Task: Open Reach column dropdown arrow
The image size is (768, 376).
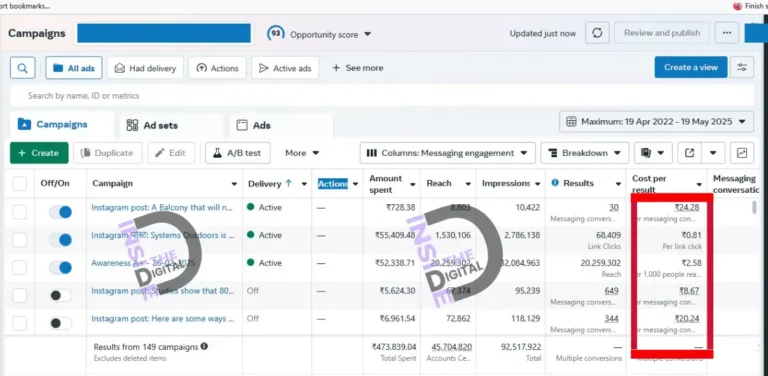Action: click(x=468, y=184)
